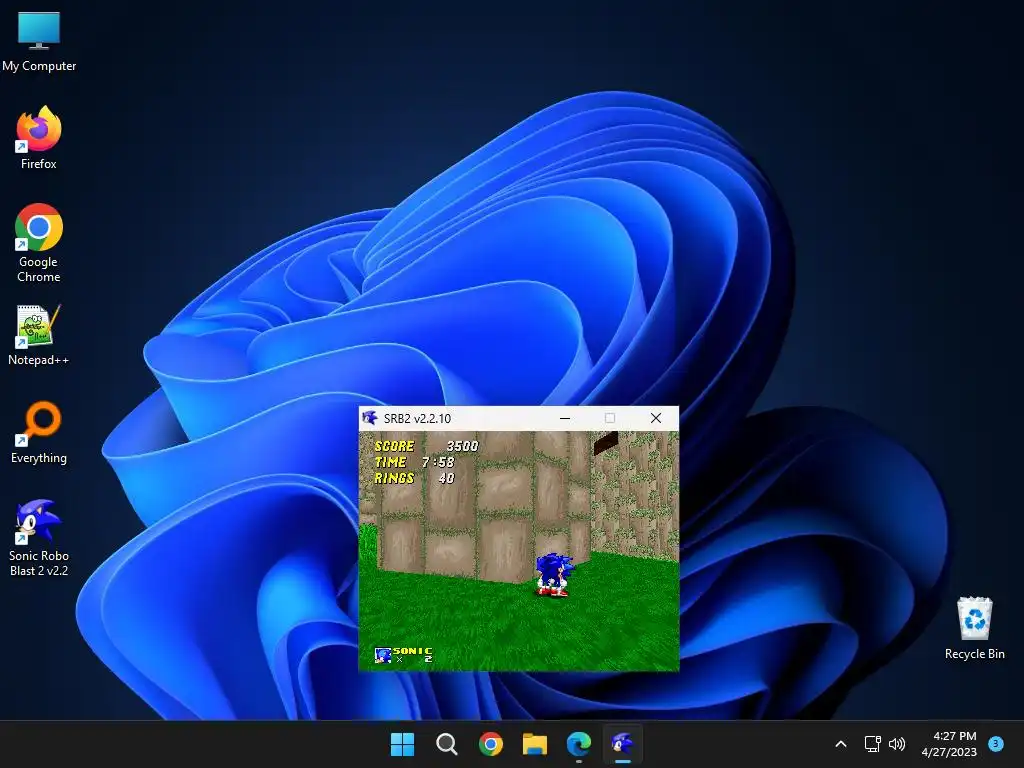Minimize the SRB2 window
1024x768 pixels.
click(x=565, y=418)
